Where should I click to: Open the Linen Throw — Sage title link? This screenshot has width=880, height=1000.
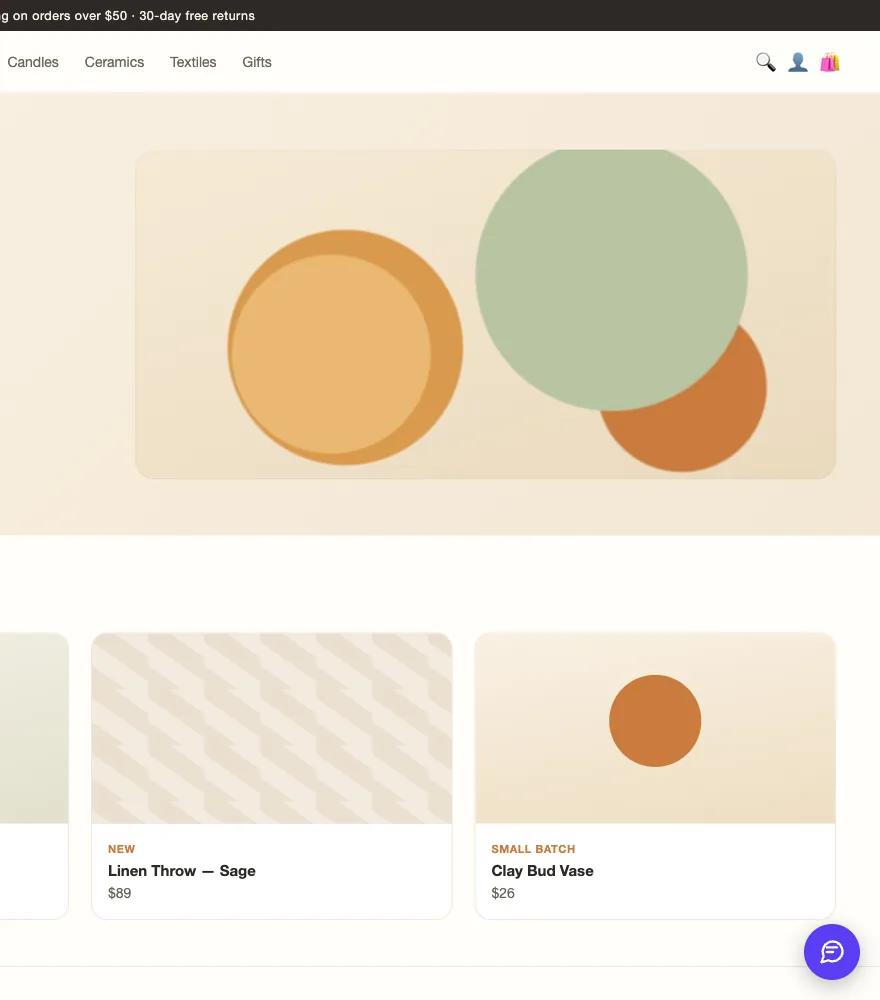click(x=182, y=871)
